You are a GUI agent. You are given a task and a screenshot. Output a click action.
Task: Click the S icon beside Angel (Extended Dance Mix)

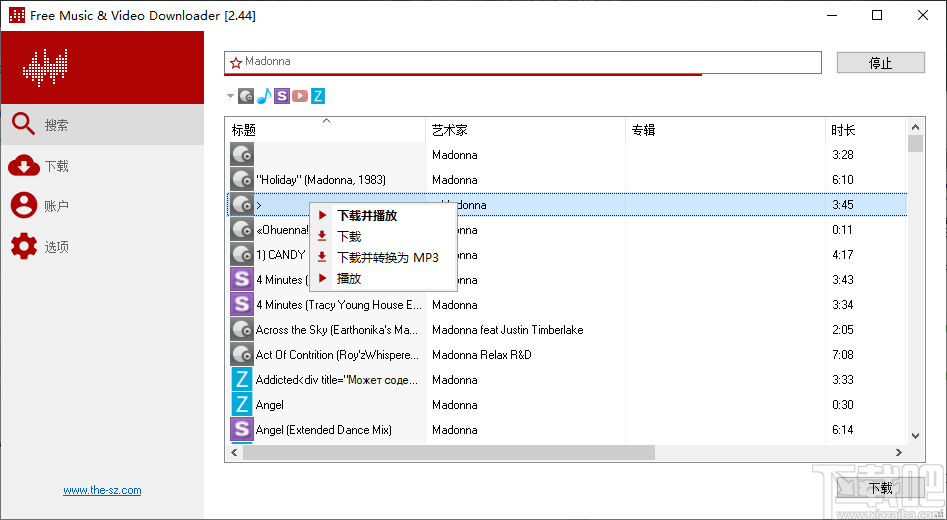click(x=242, y=429)
